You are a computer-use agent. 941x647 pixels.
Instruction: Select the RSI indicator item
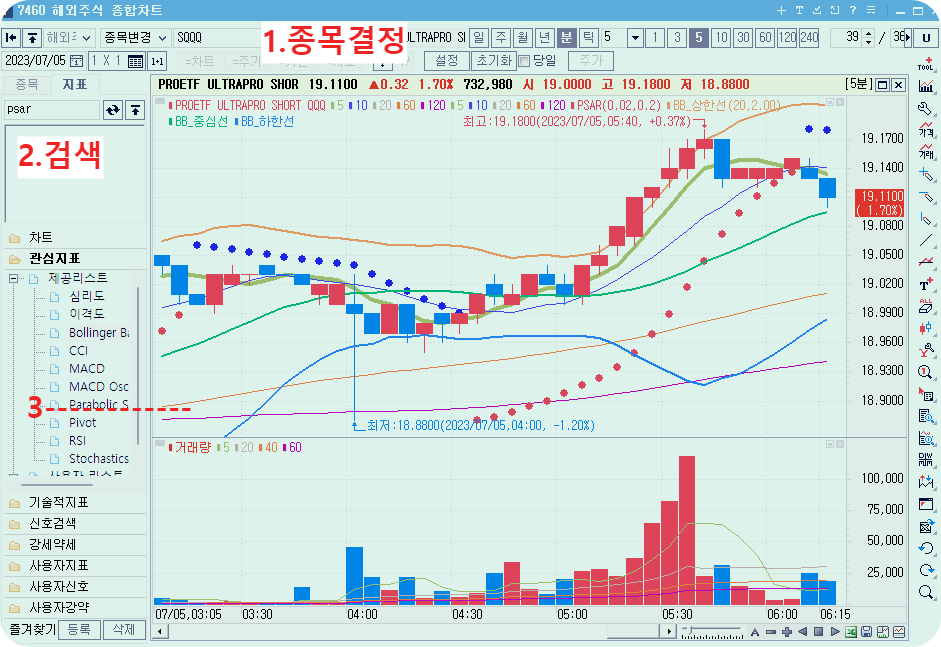click(x=77, y=441)
